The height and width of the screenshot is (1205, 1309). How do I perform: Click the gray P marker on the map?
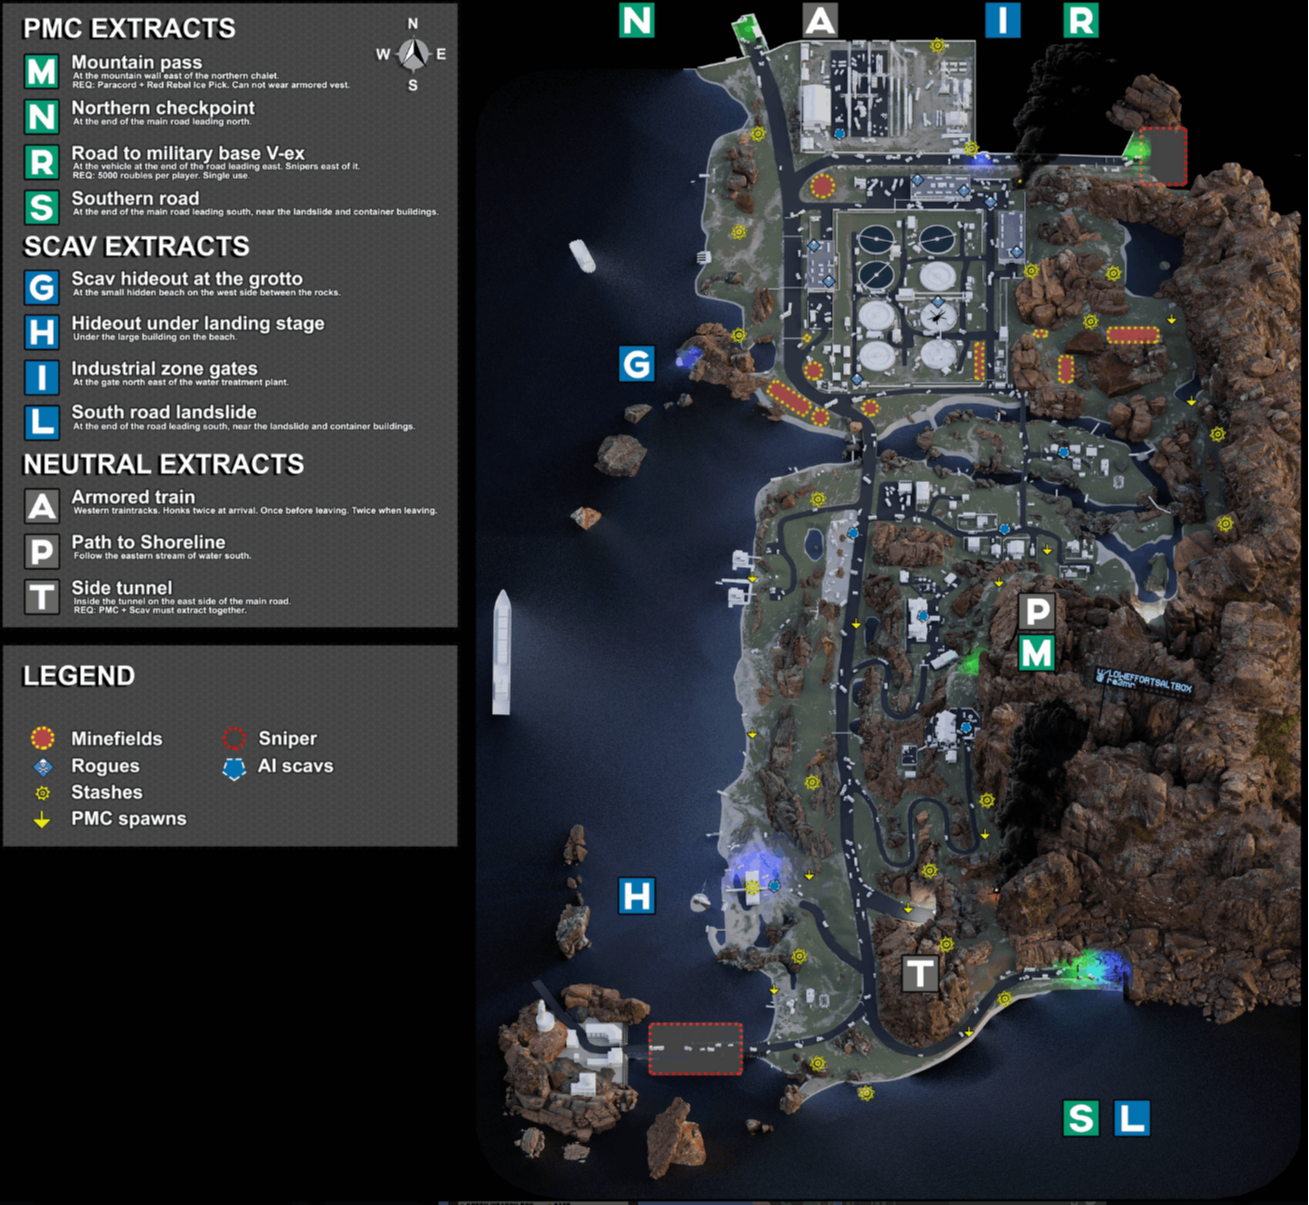[1037, 610]
